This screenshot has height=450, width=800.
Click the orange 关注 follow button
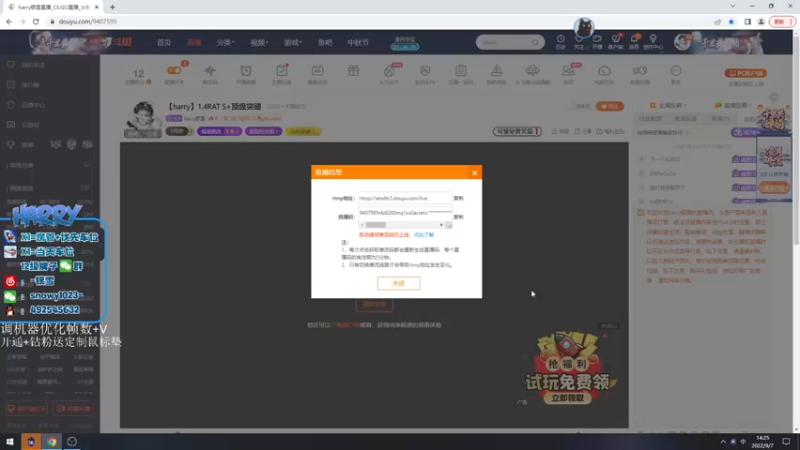click(610, 106)
